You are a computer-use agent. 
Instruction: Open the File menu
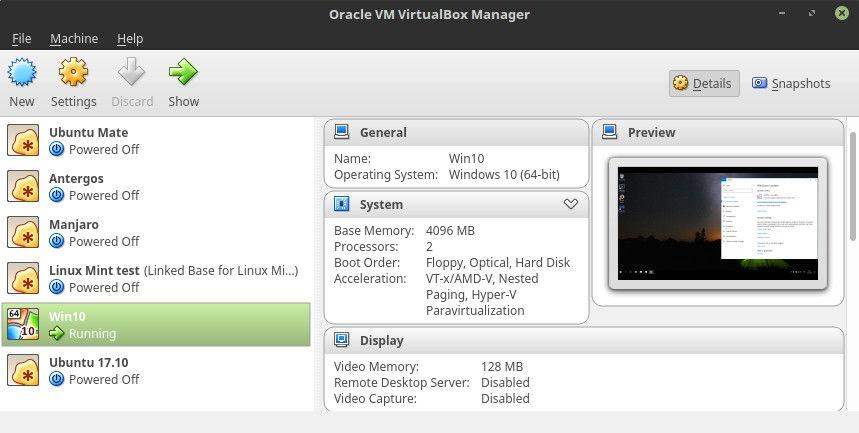coord(21,38)
